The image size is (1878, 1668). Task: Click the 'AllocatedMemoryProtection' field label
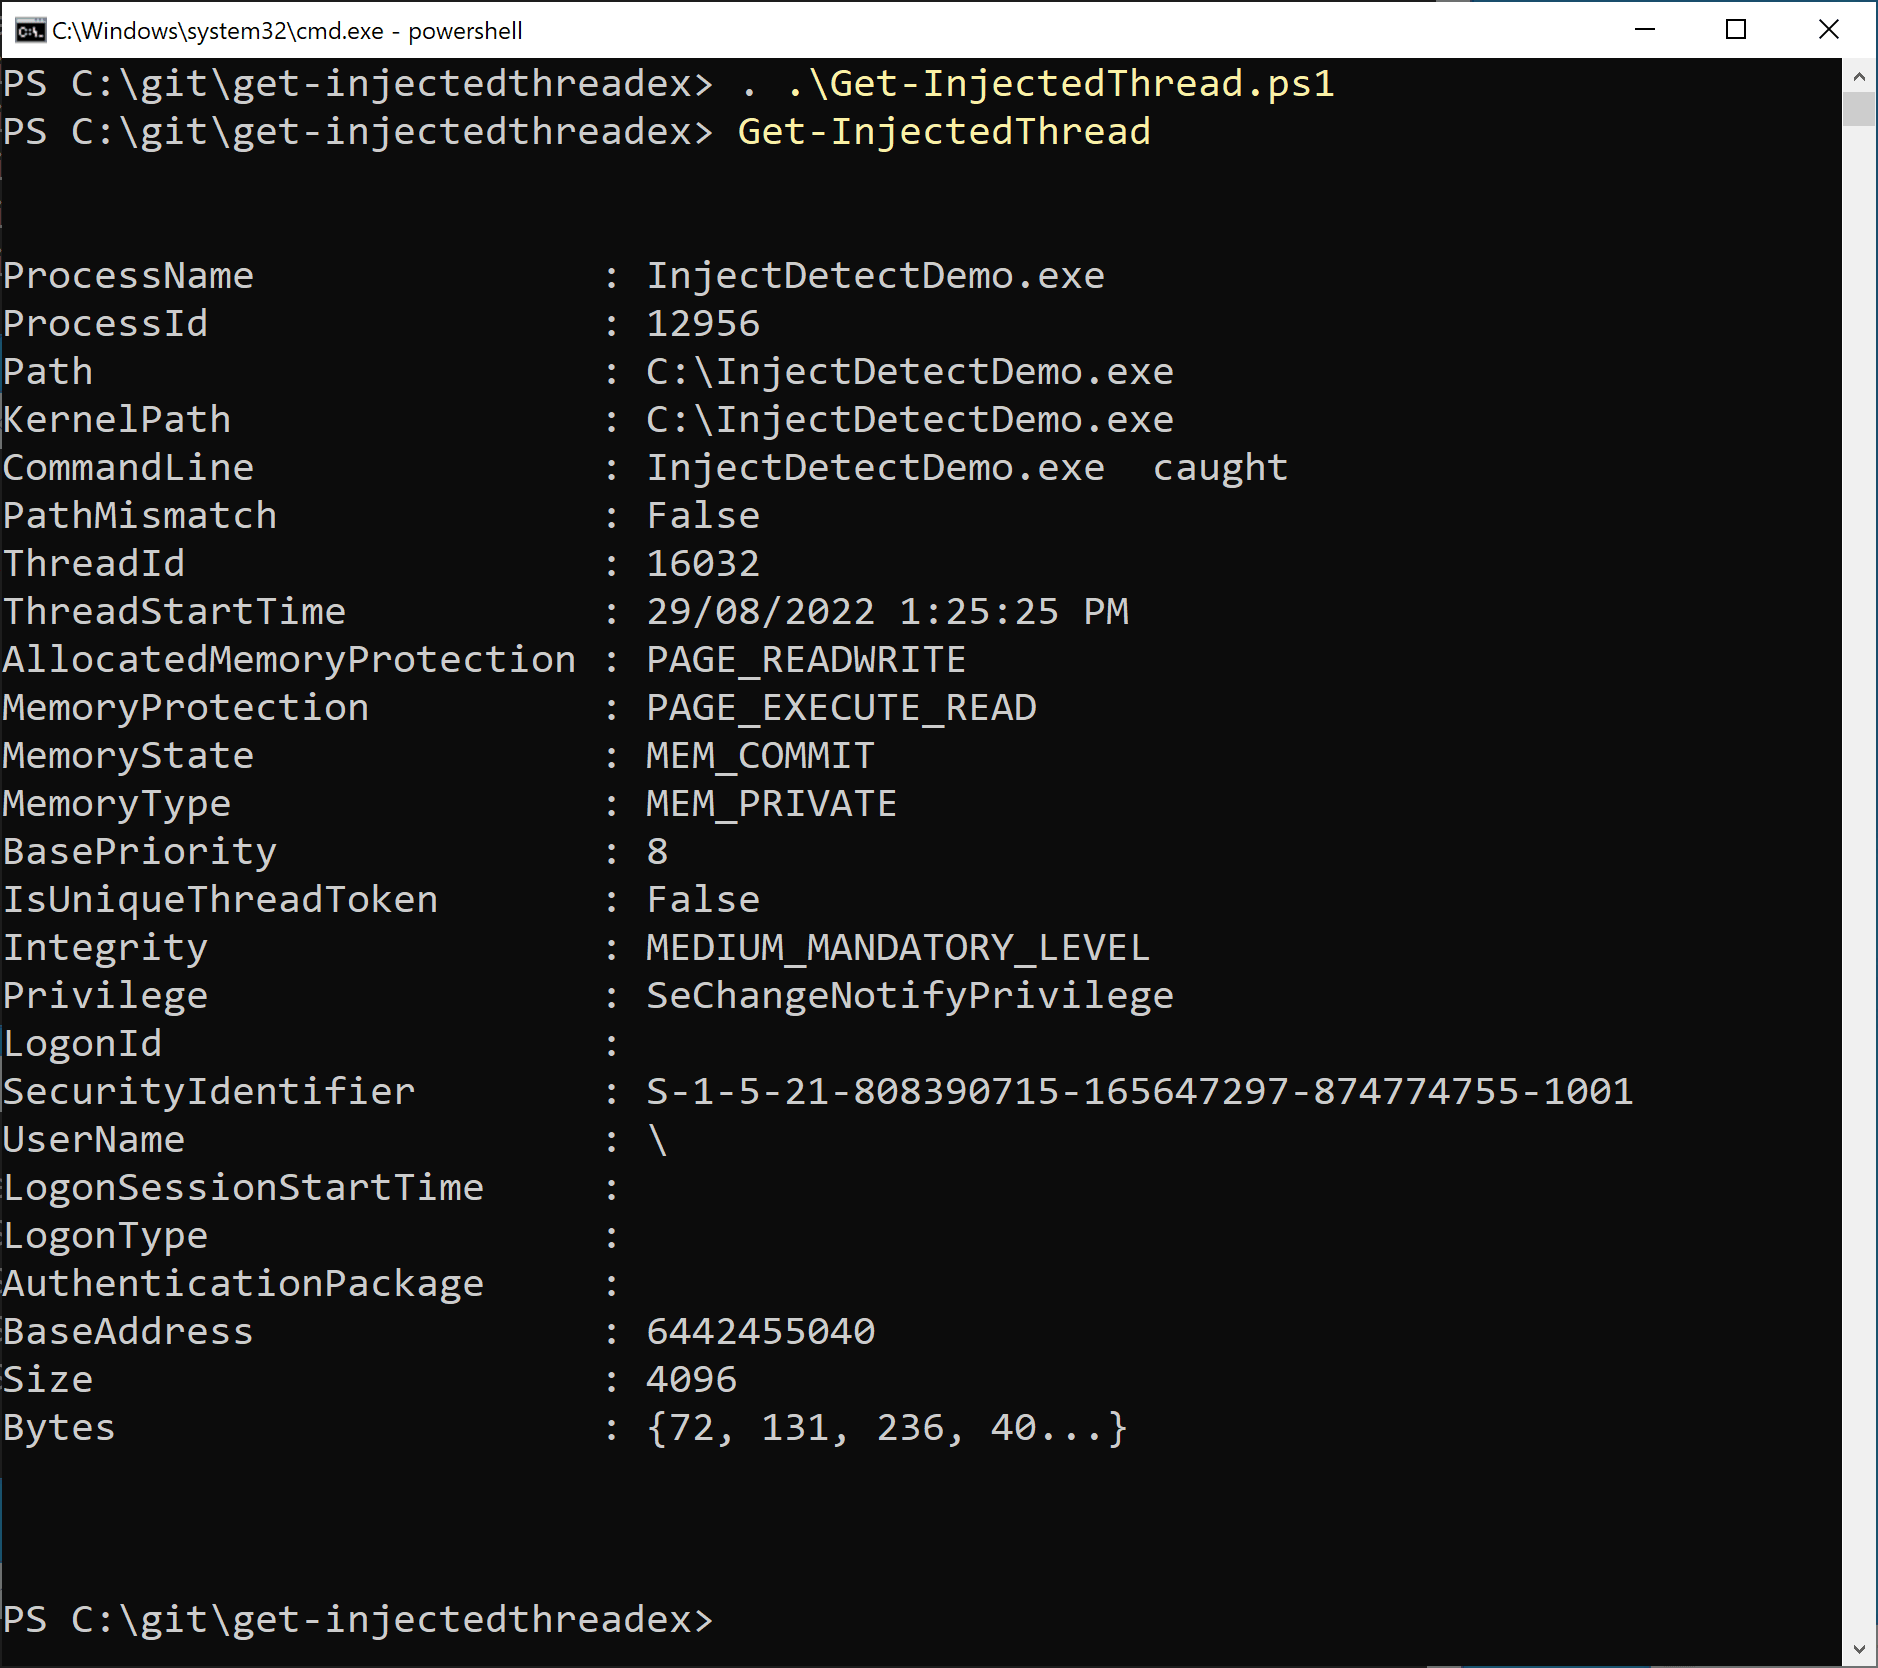[x=289, y=659]
